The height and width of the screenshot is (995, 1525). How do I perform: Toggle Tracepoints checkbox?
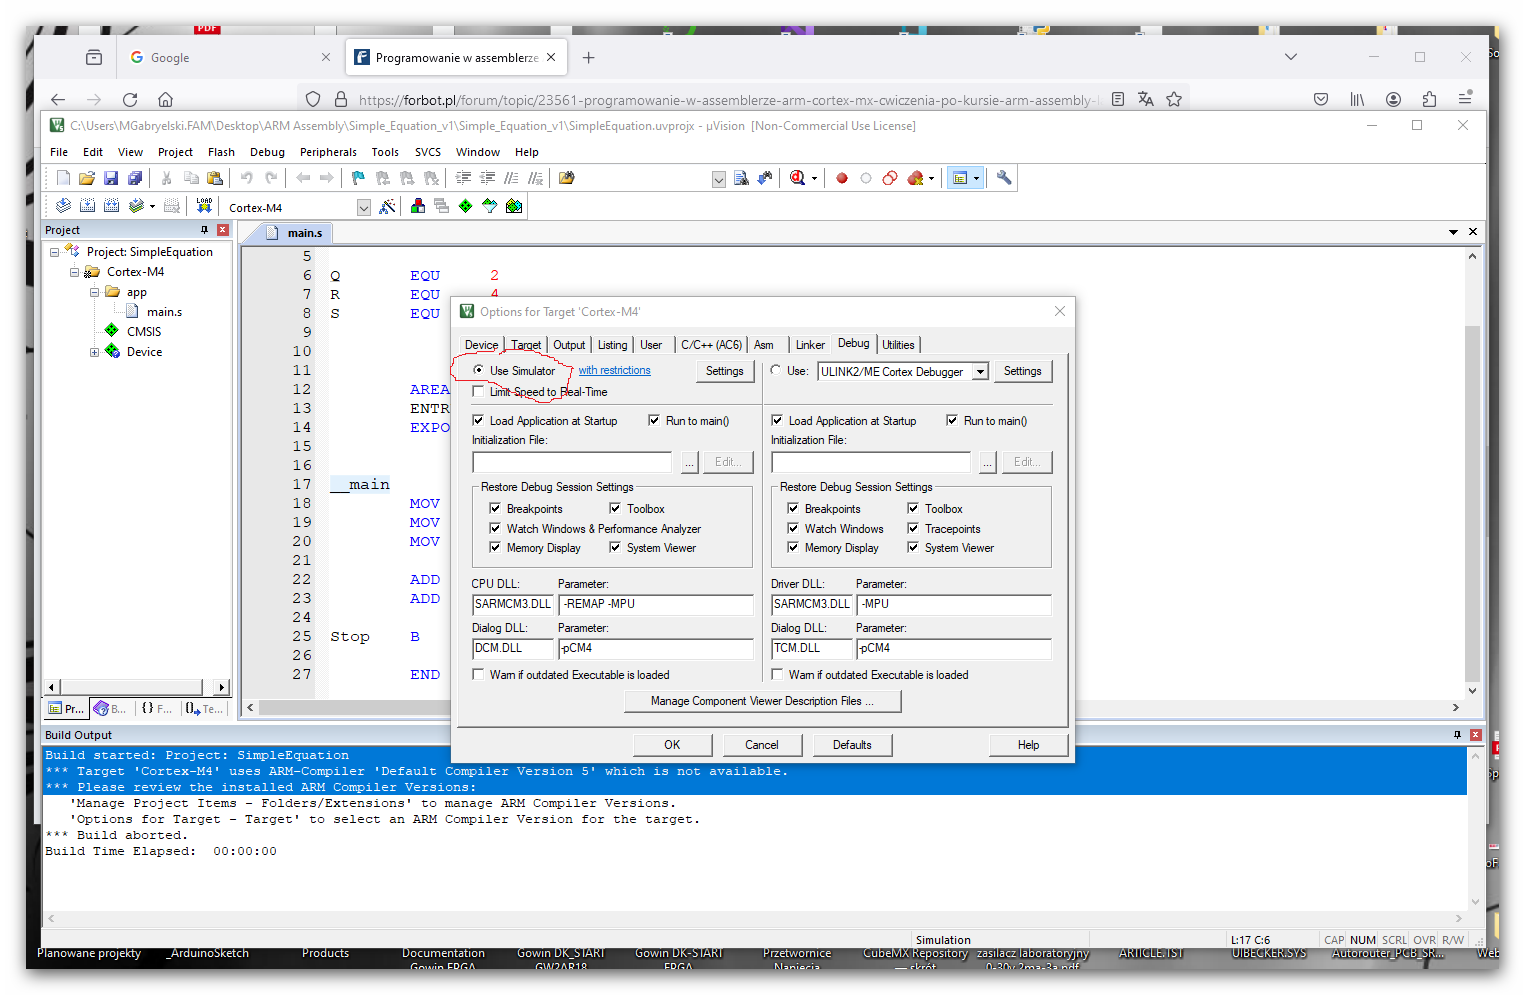click(x=913, y=528)
